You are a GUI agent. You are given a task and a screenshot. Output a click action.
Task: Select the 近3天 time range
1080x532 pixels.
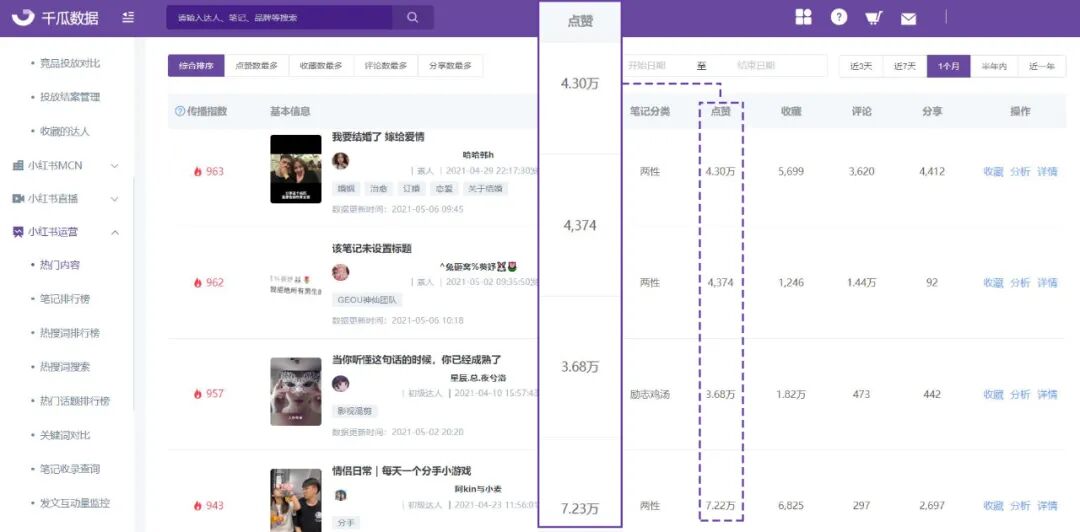861,66
